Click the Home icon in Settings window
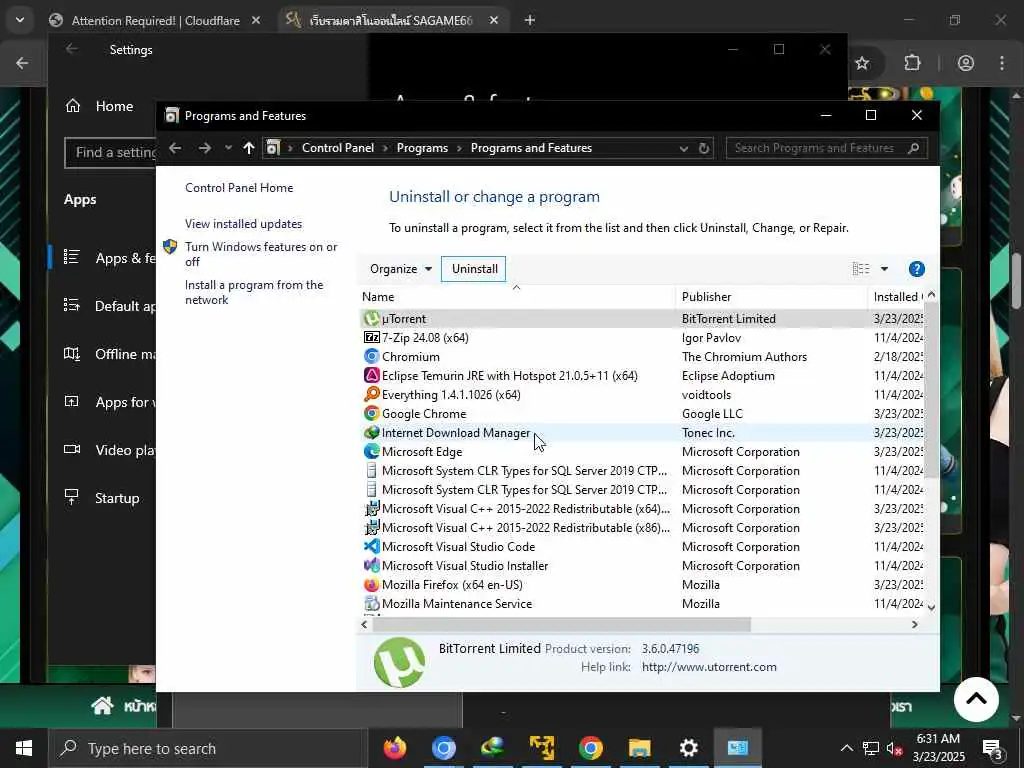 click(73, 106)
